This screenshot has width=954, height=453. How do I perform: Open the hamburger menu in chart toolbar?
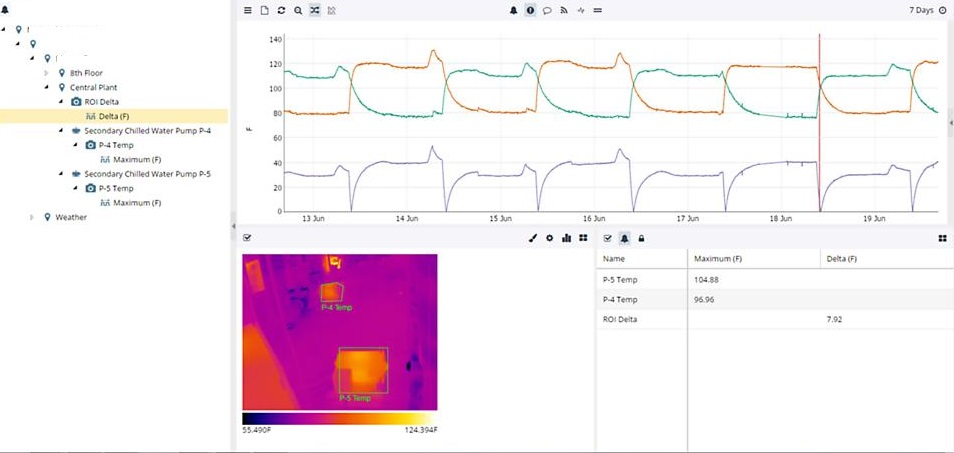click(x=248, y=10)
